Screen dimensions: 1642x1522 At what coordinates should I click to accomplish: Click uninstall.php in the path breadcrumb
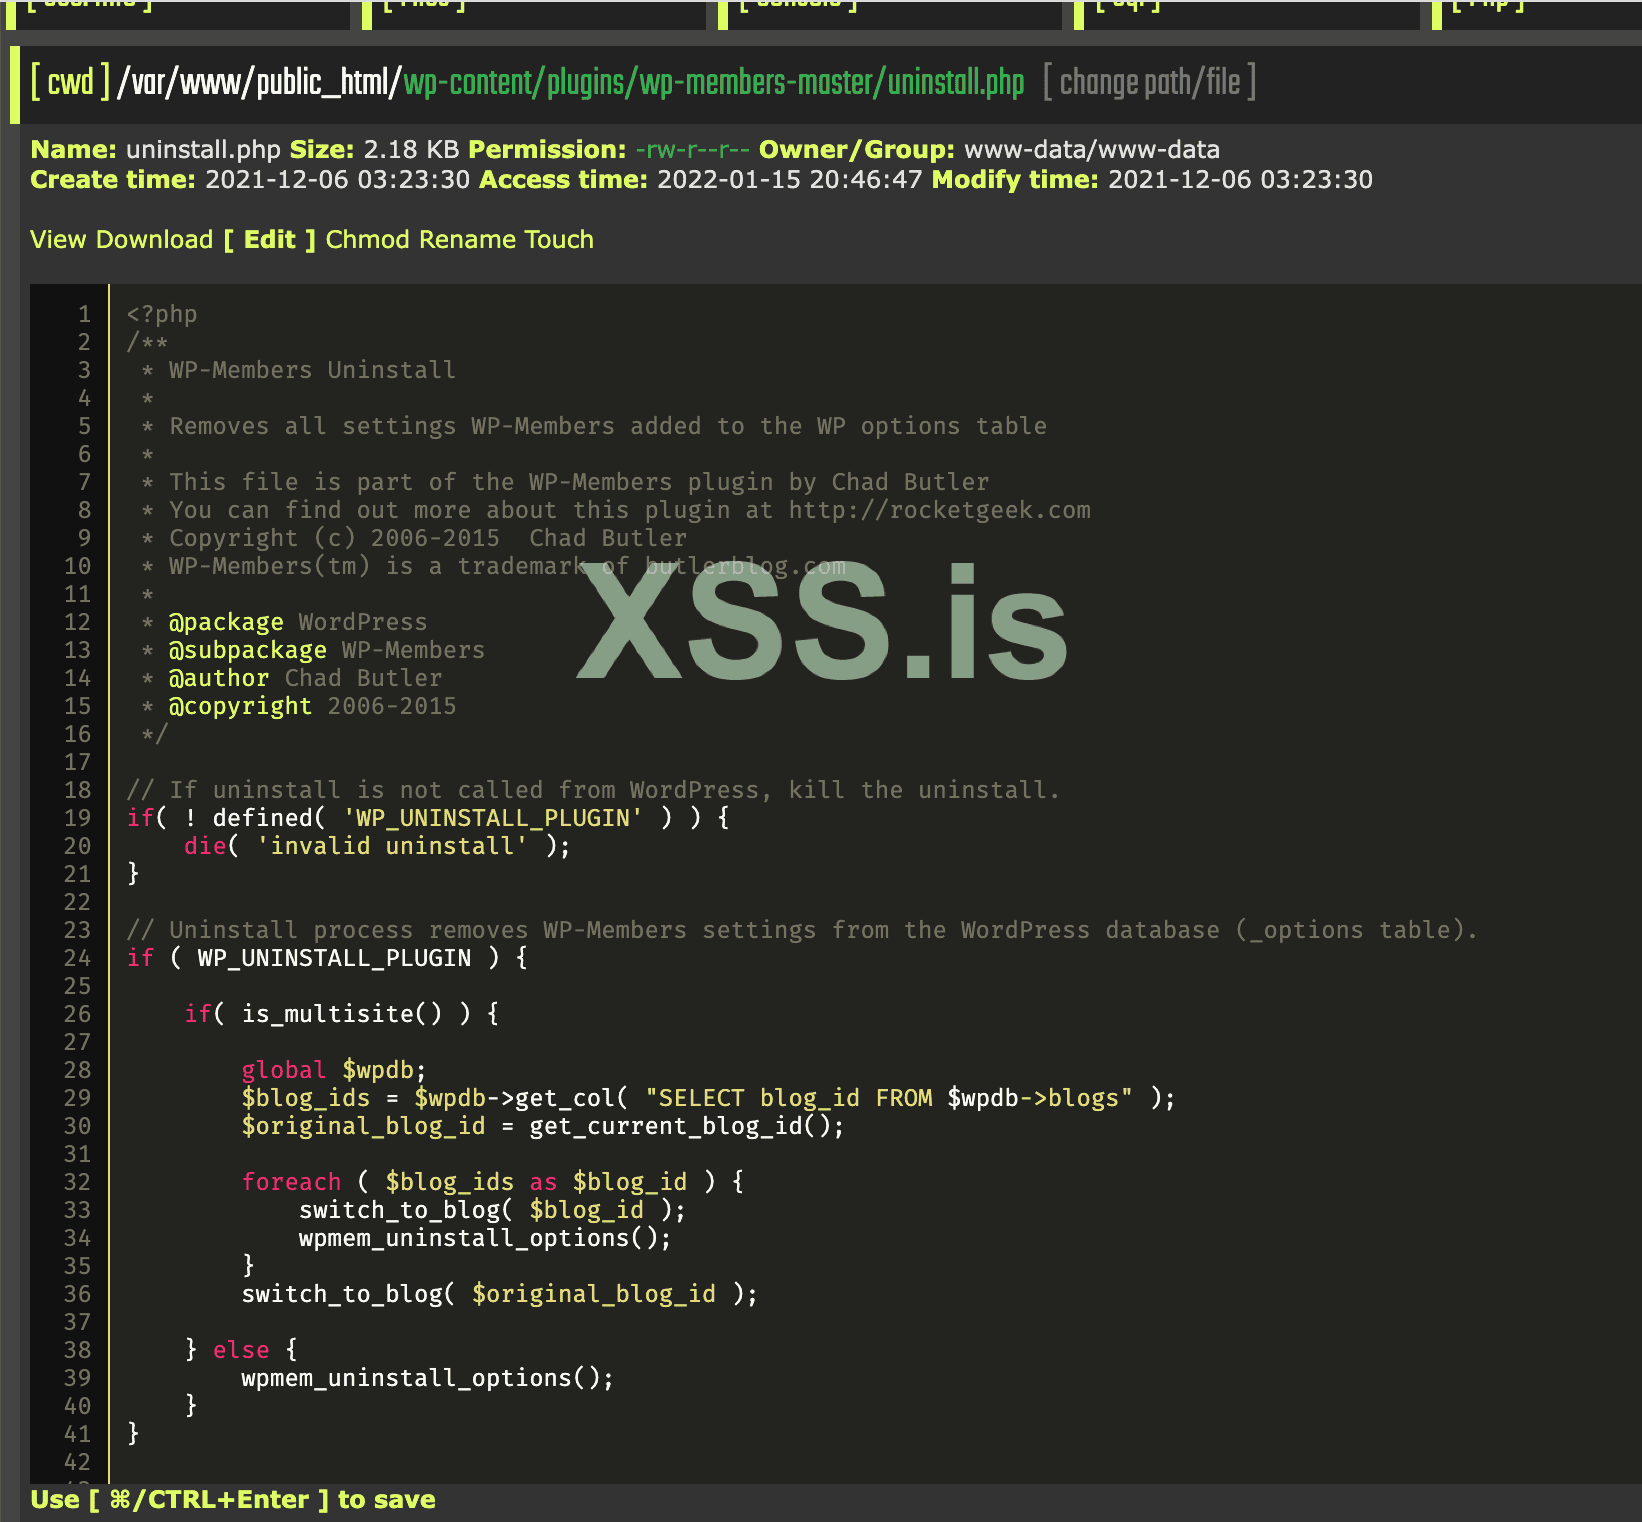[956, 82]
